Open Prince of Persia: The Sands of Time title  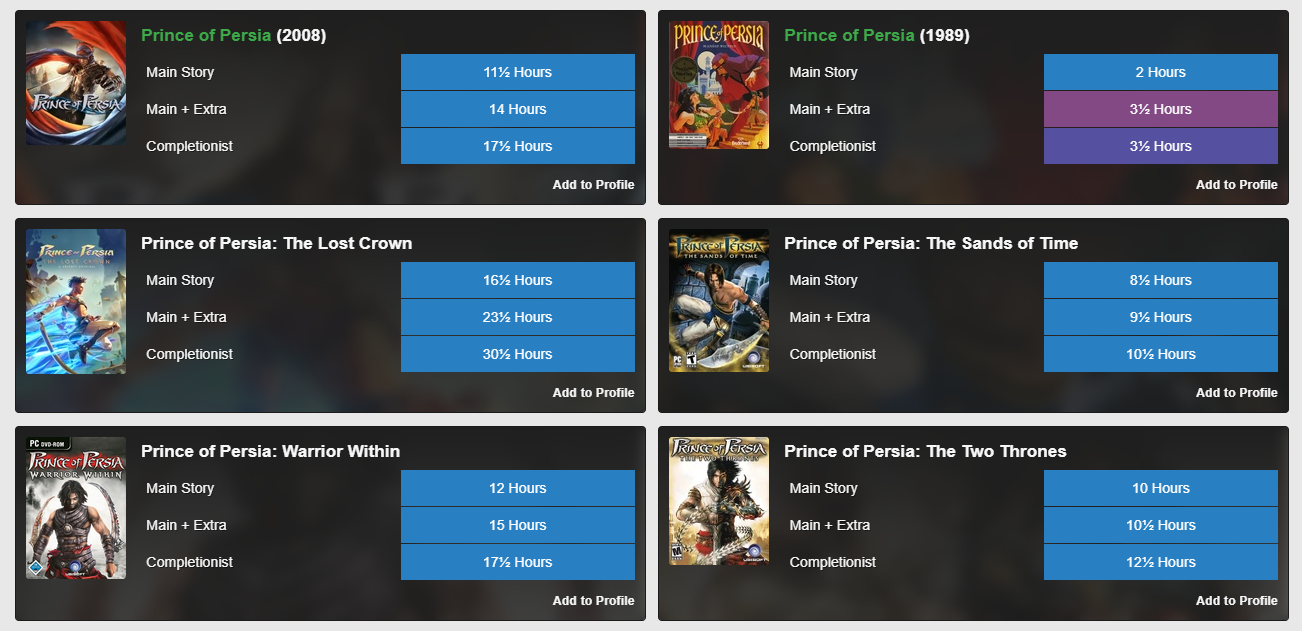tap(930, 243)
